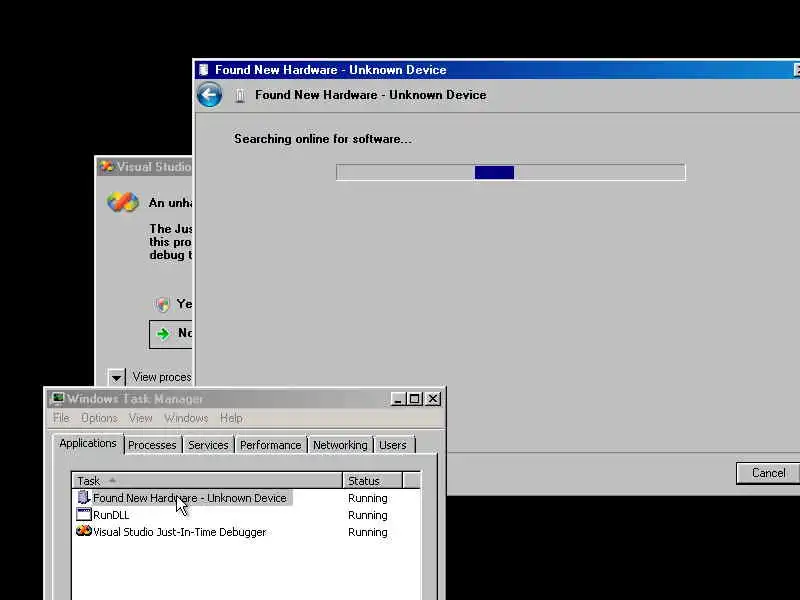This screenshot has height=600, width=800.
Task: Click Found New Hardware task icon in list
Action: 84,497
